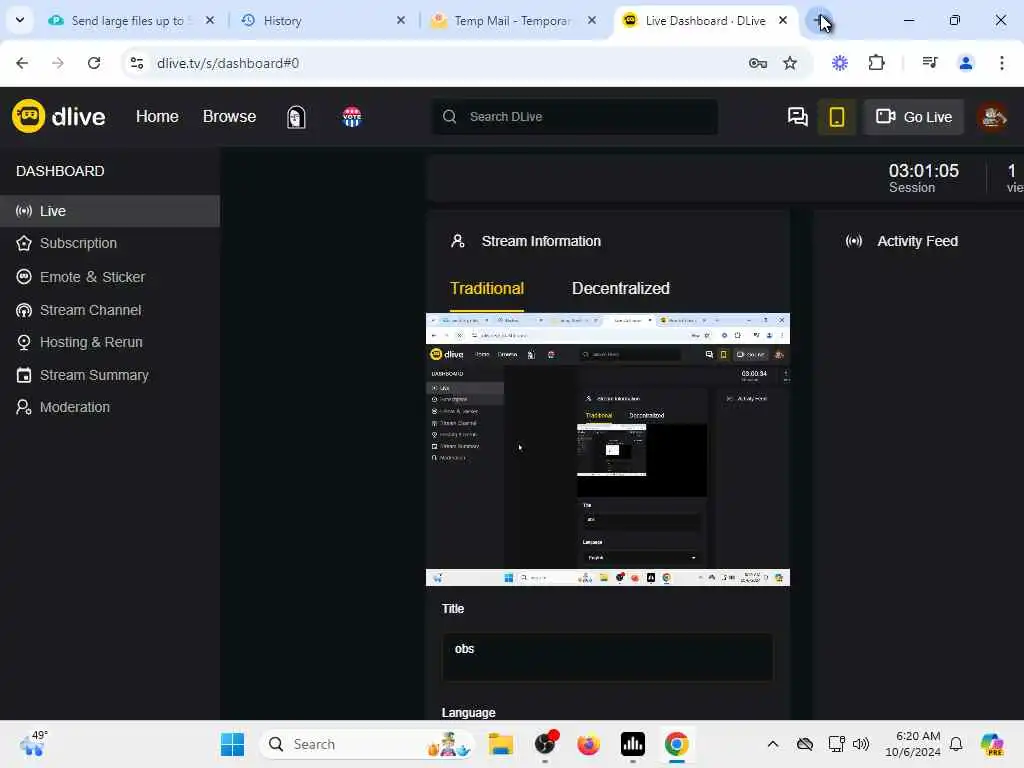The height and width of the screenshot is (768, 1024).
Task: Click the Vote badge icon in the DLive navbar
Action: coord(351,117)
